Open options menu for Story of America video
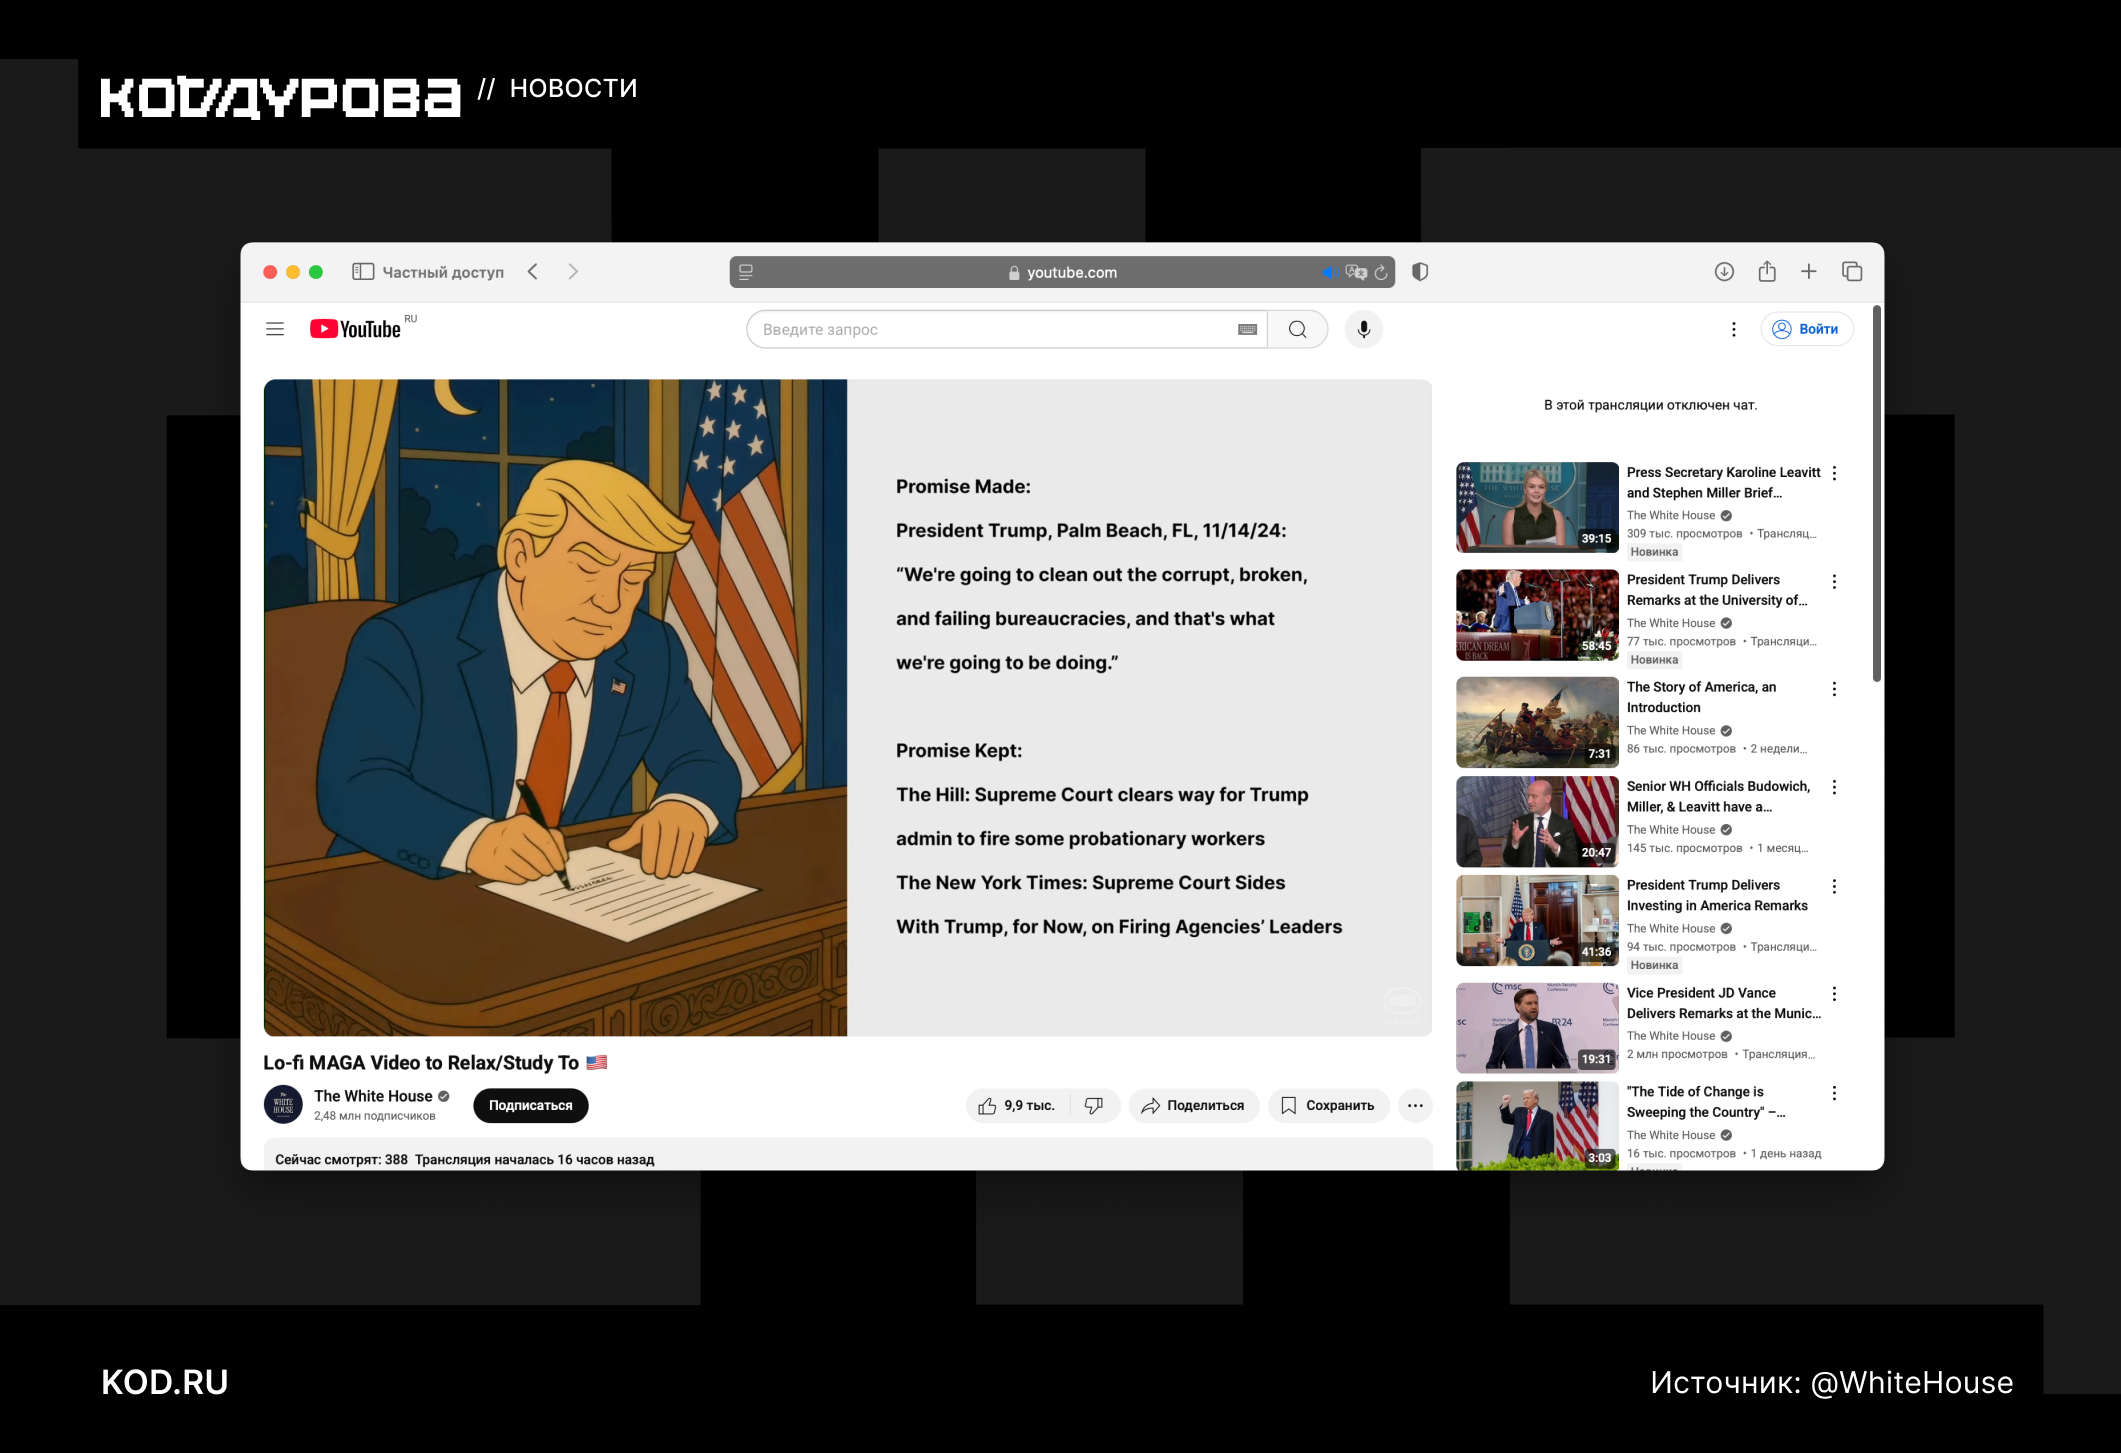 1834,689
